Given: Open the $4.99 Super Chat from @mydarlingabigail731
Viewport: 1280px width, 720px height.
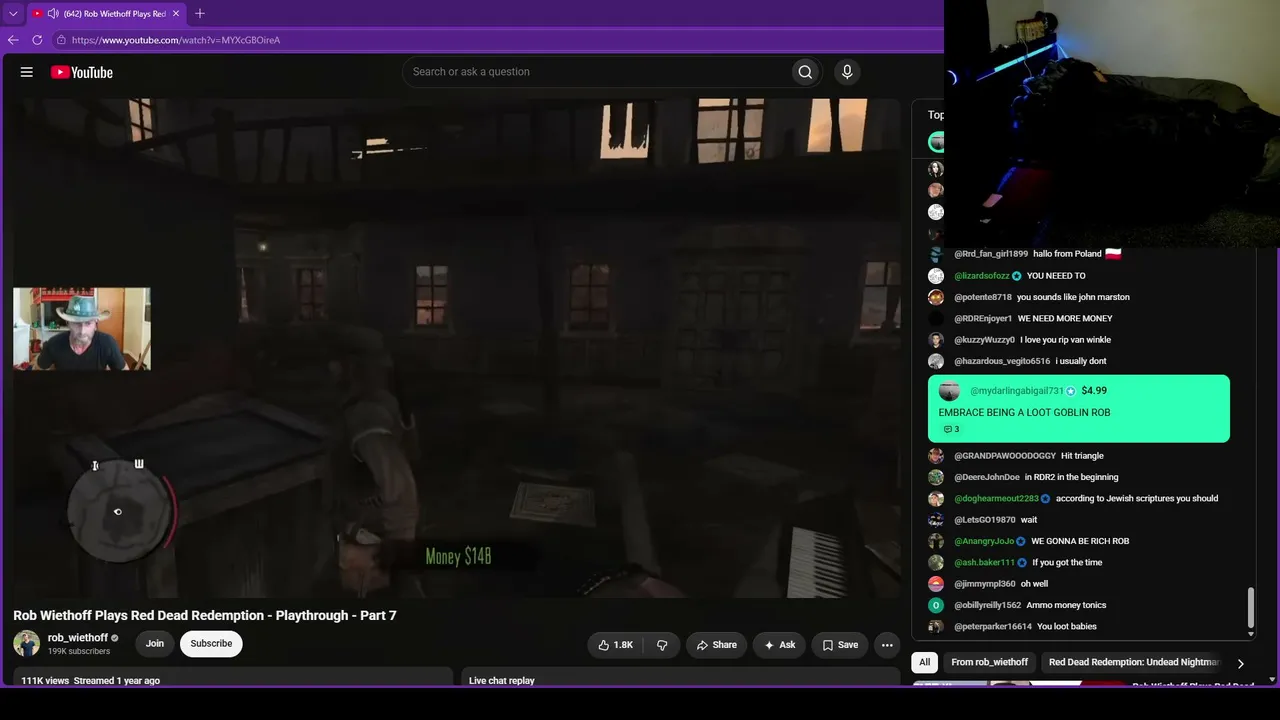Looking at the screenshot, I should 1079,409.
